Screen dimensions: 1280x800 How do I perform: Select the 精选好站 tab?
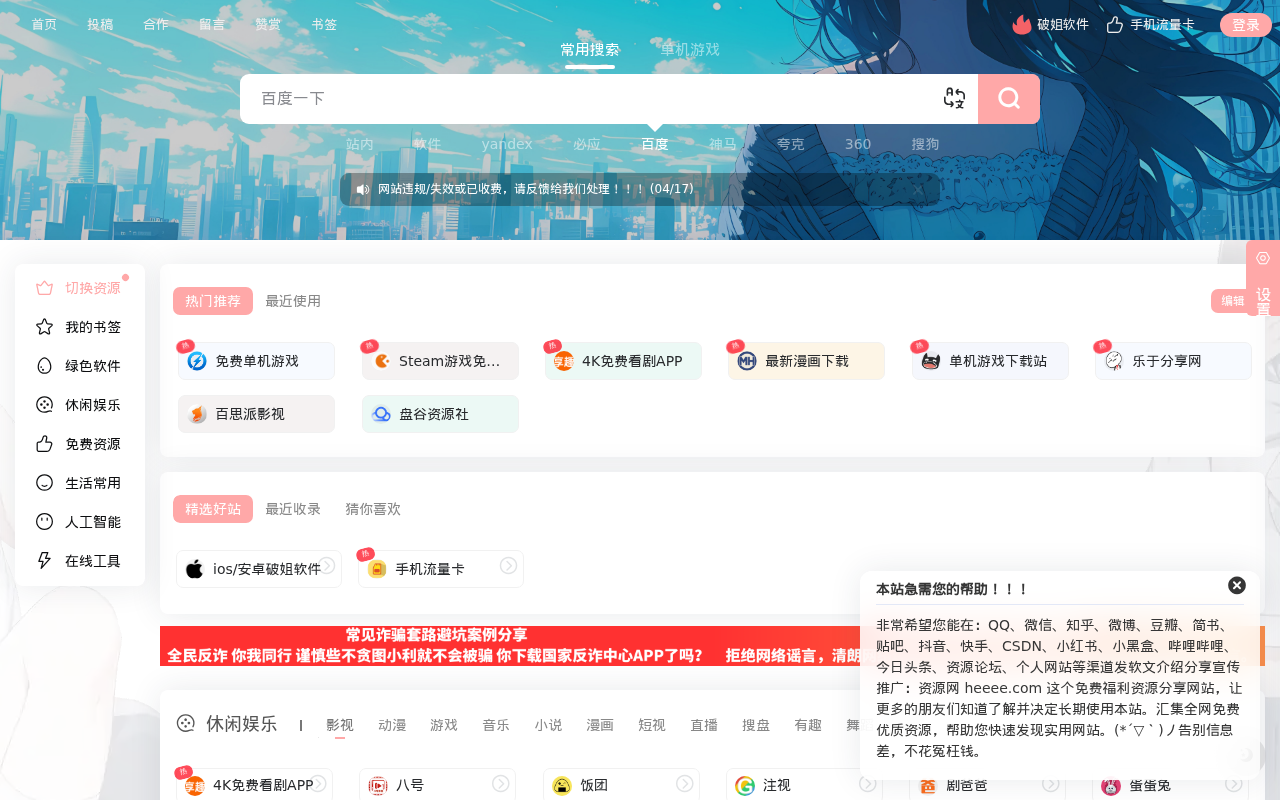213,509
